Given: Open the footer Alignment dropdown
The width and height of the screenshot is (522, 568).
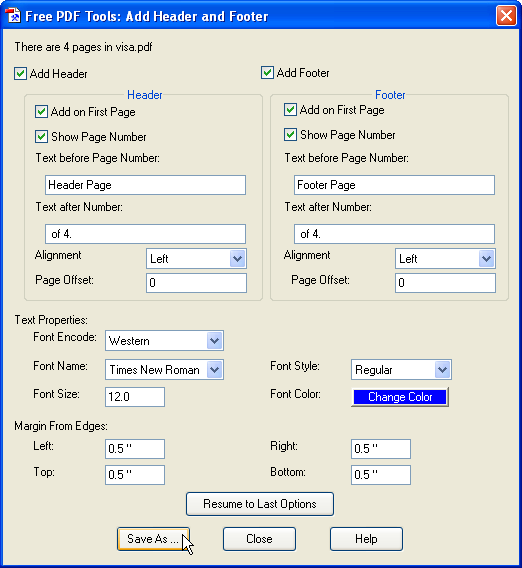Looking at the screenshot, I should pyautogui.click(x=445, y=259).
